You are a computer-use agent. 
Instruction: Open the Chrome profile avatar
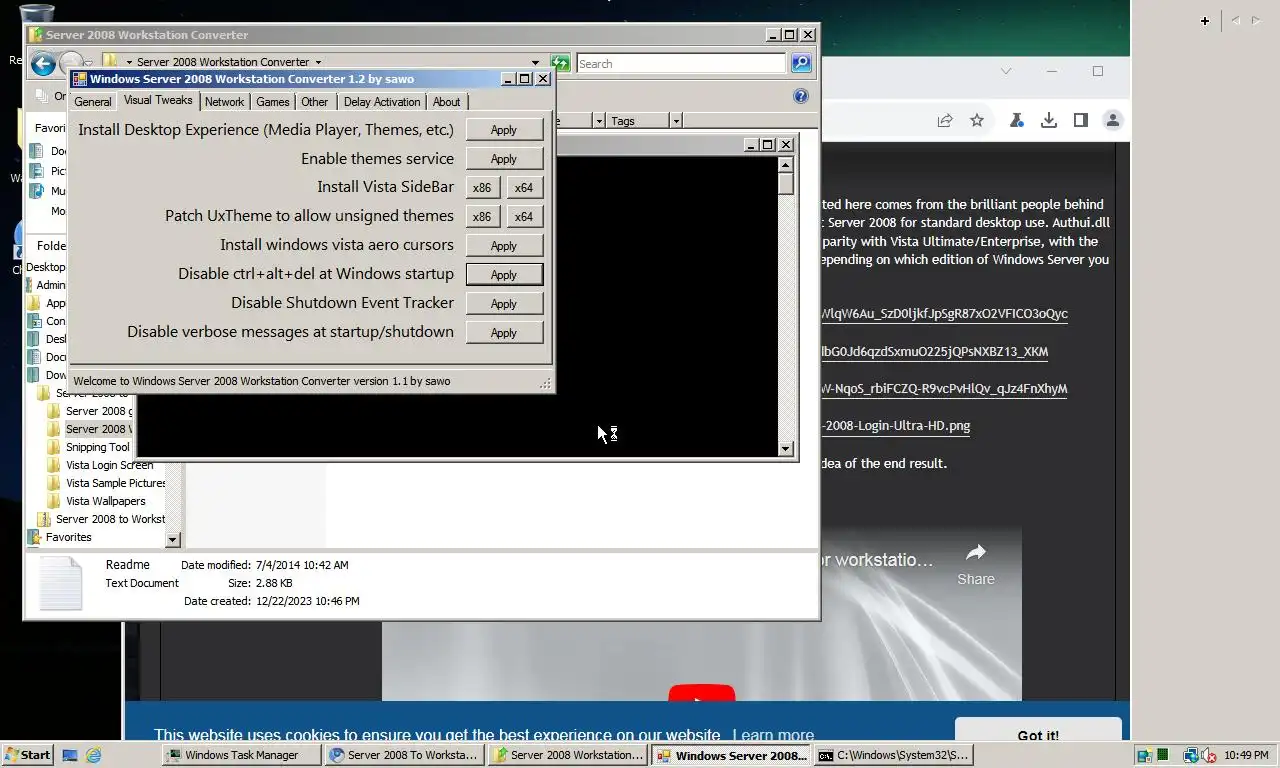pos(1112,120)
